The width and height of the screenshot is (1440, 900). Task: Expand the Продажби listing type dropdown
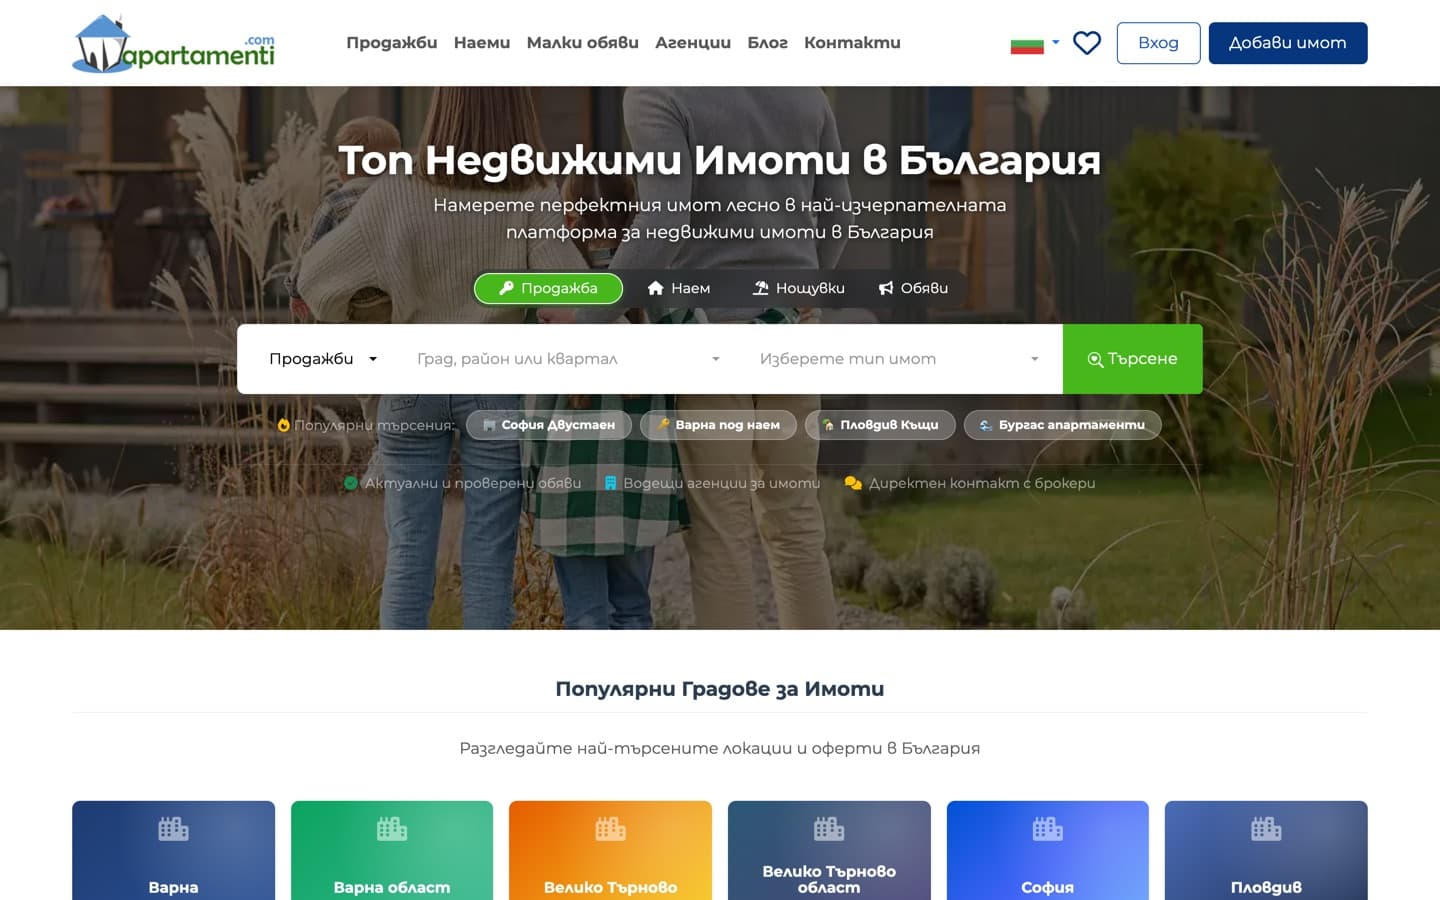pos(323,359)
